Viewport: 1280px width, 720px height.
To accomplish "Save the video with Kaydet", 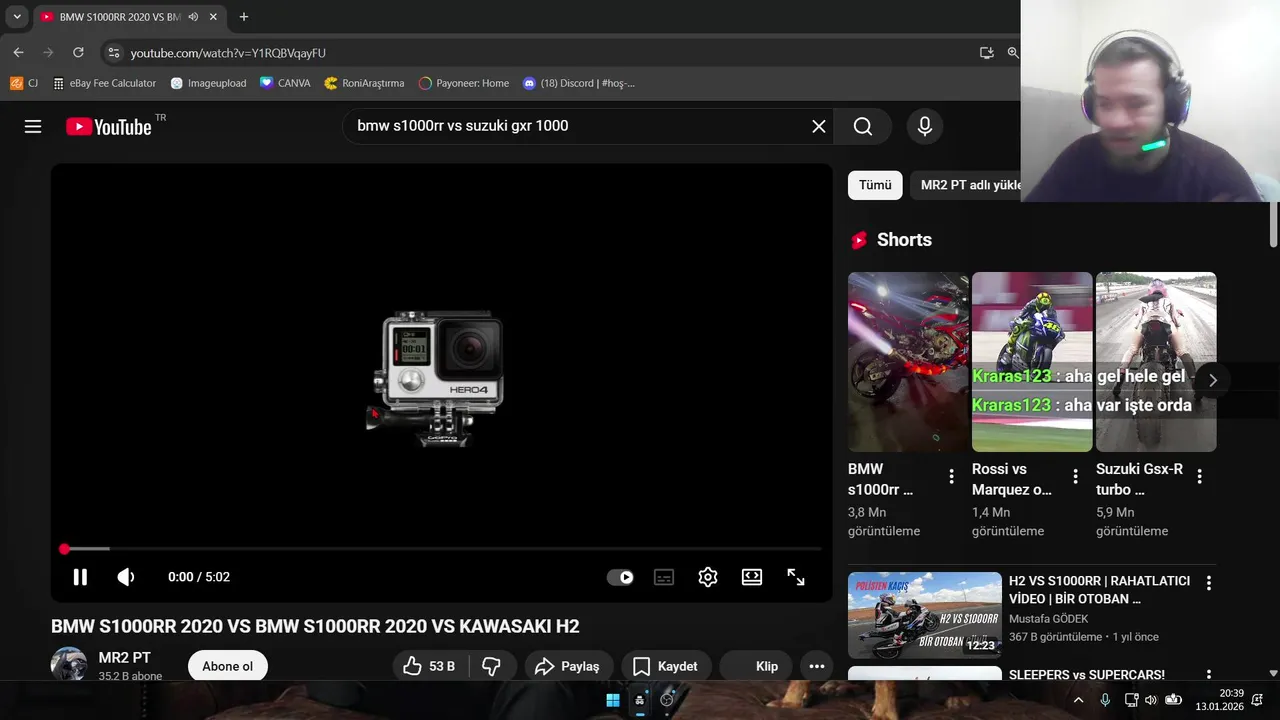I will 666,666.
